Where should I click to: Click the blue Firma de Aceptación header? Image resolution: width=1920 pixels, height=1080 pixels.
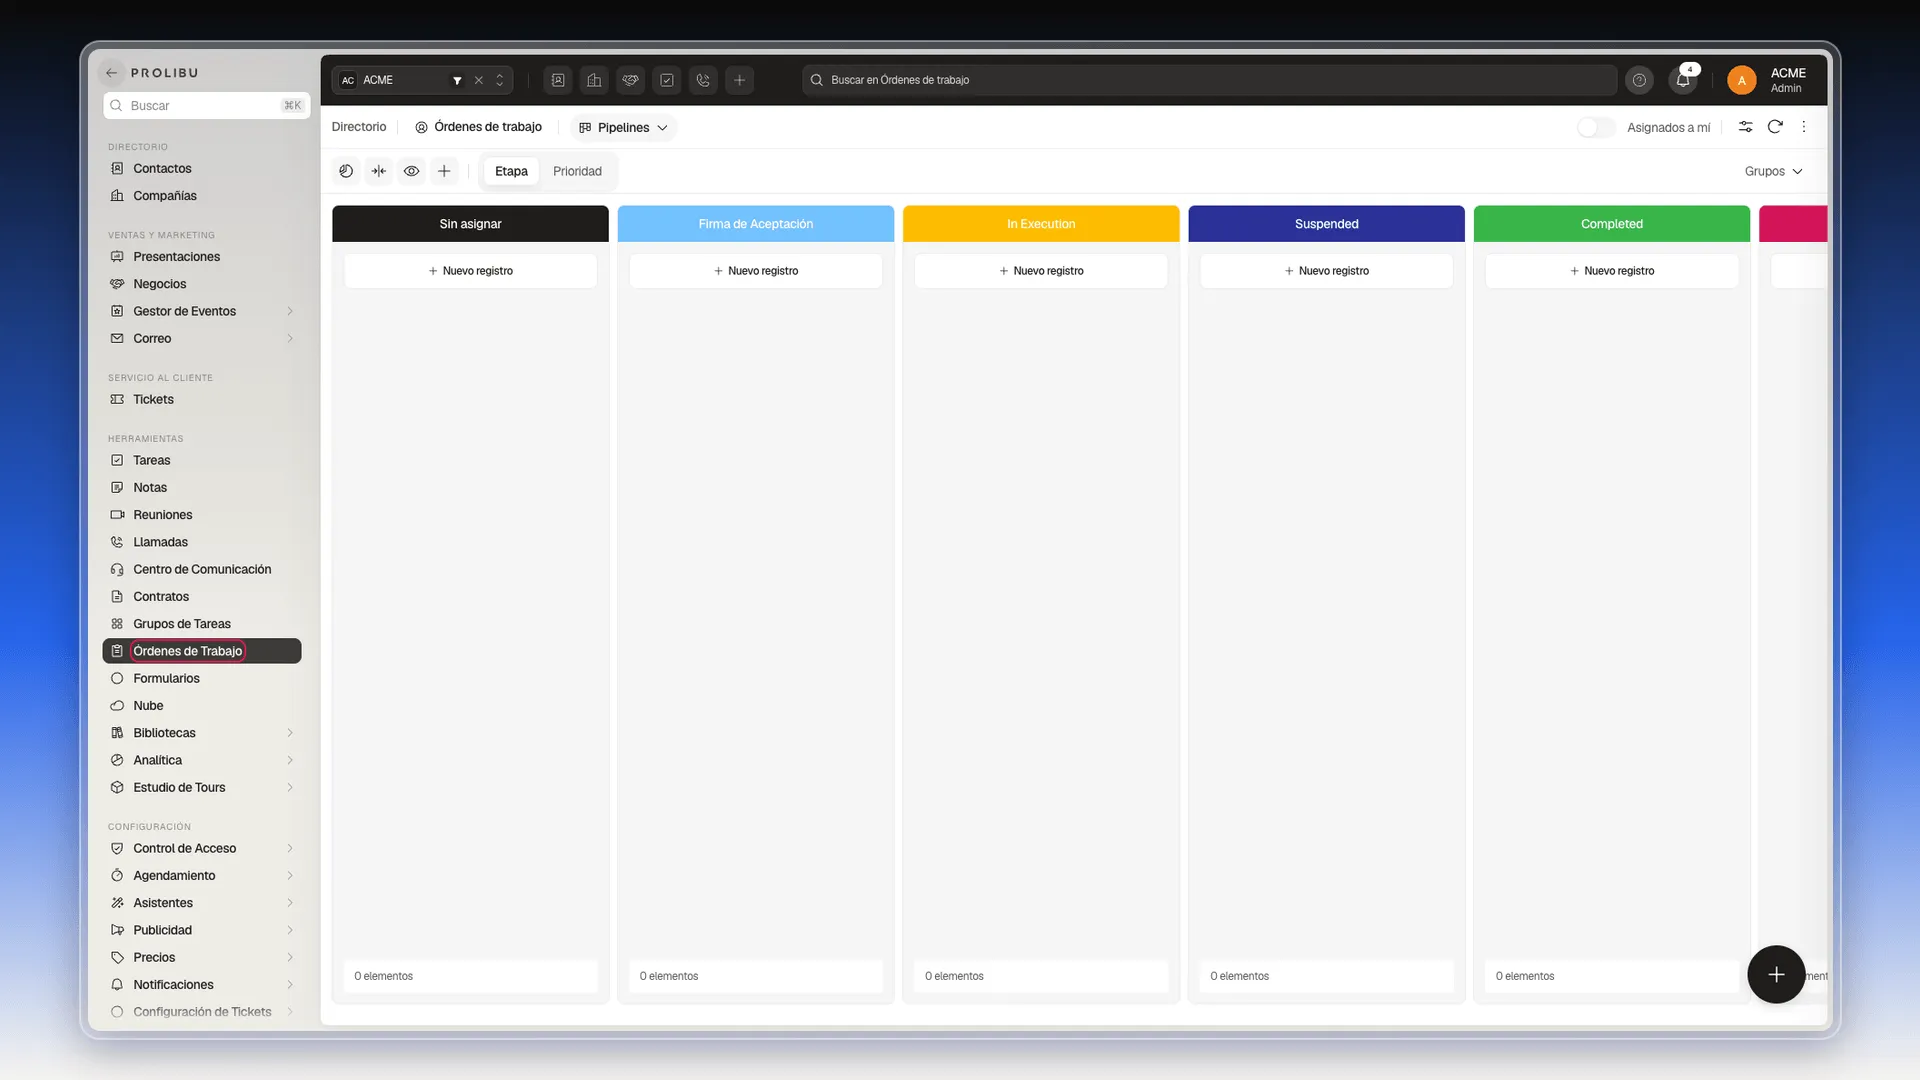point(756,224)
